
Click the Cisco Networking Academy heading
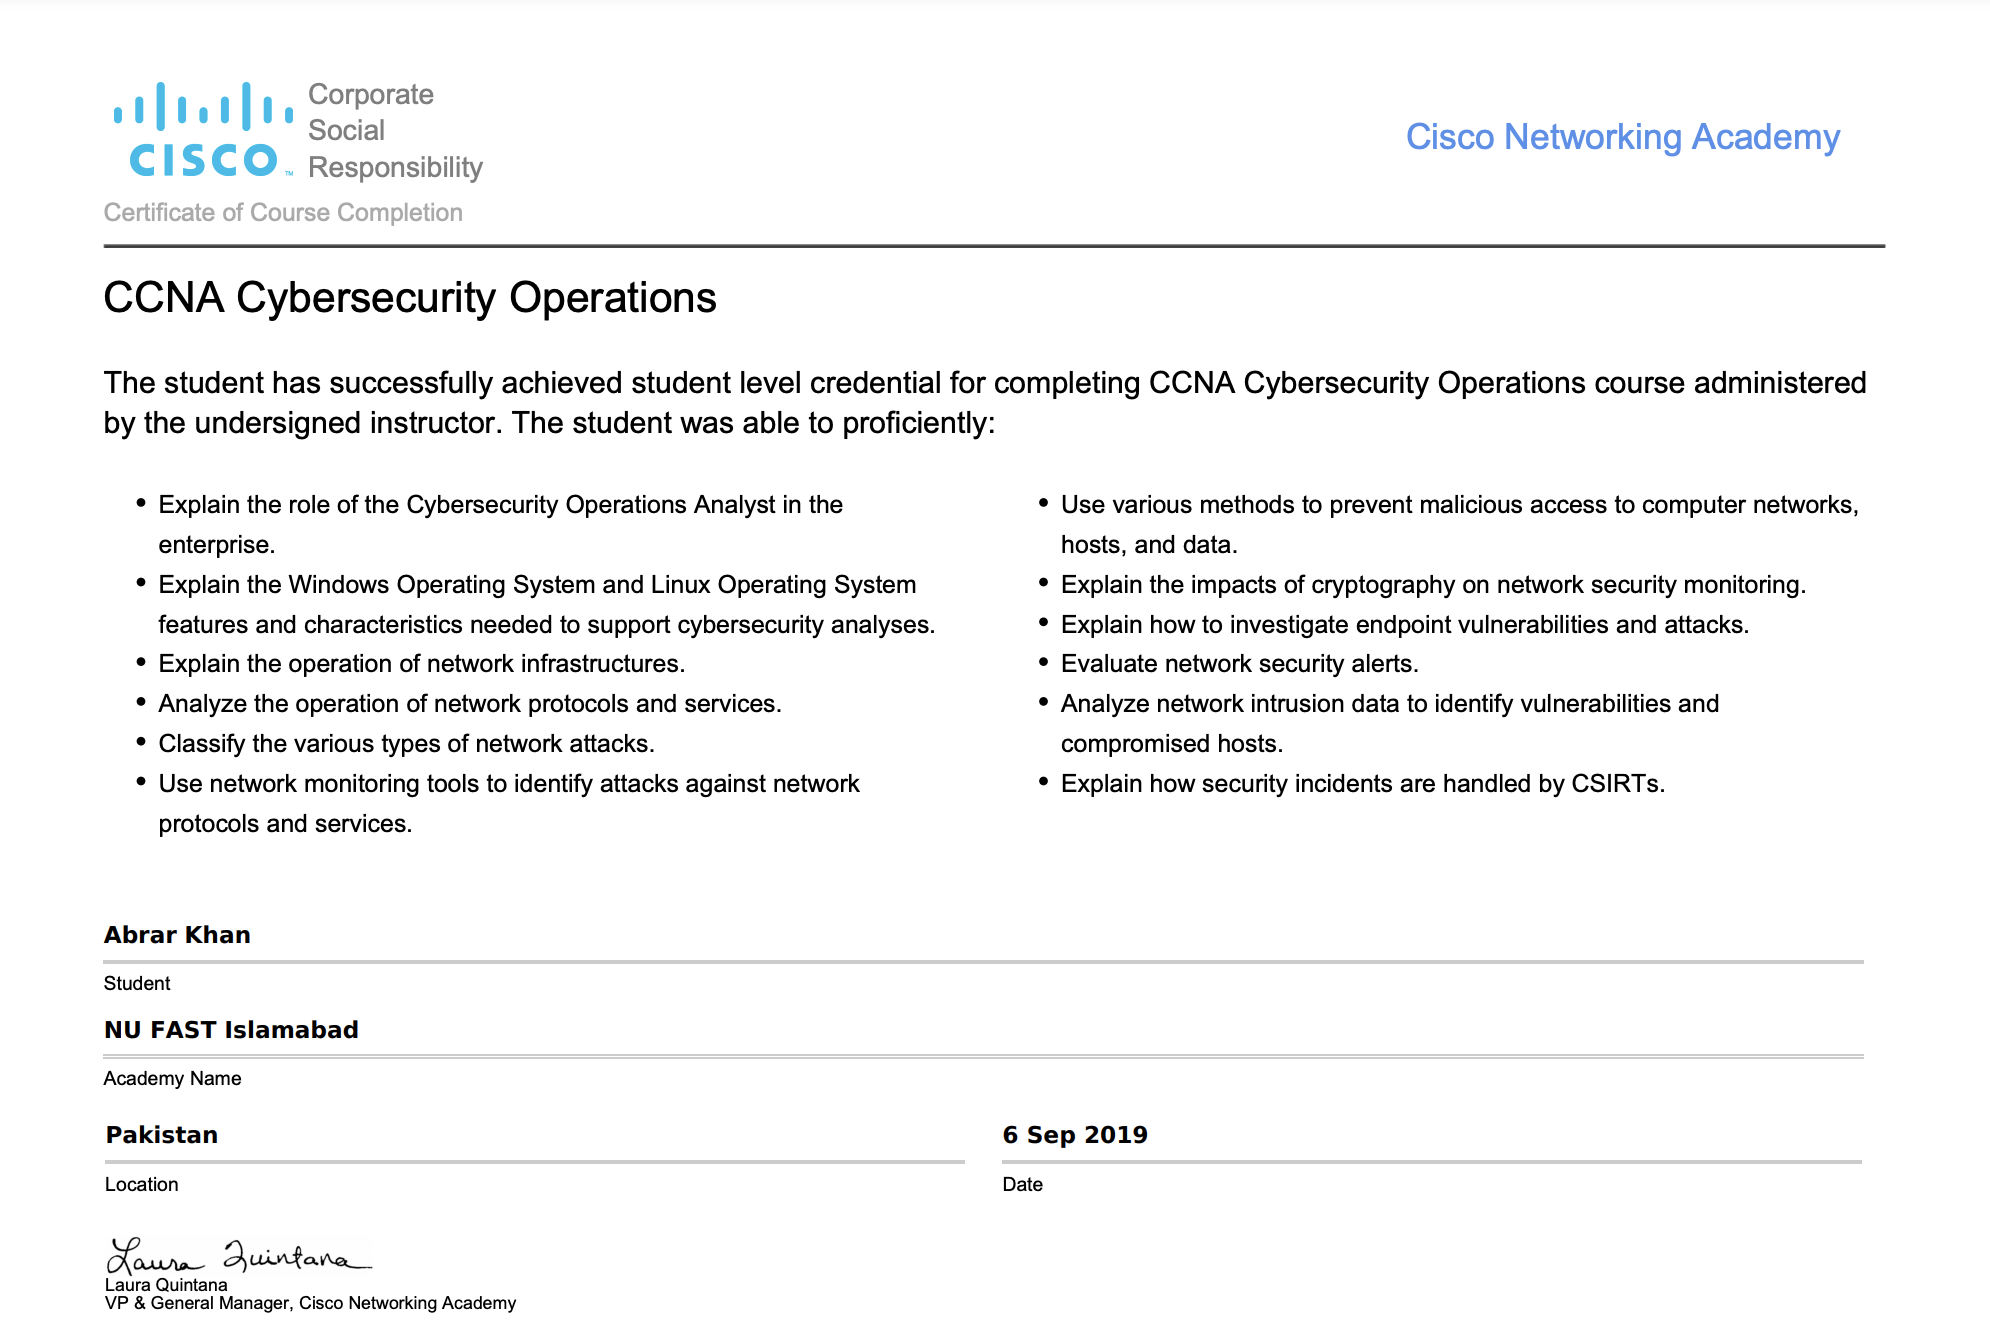[1622, 137]
